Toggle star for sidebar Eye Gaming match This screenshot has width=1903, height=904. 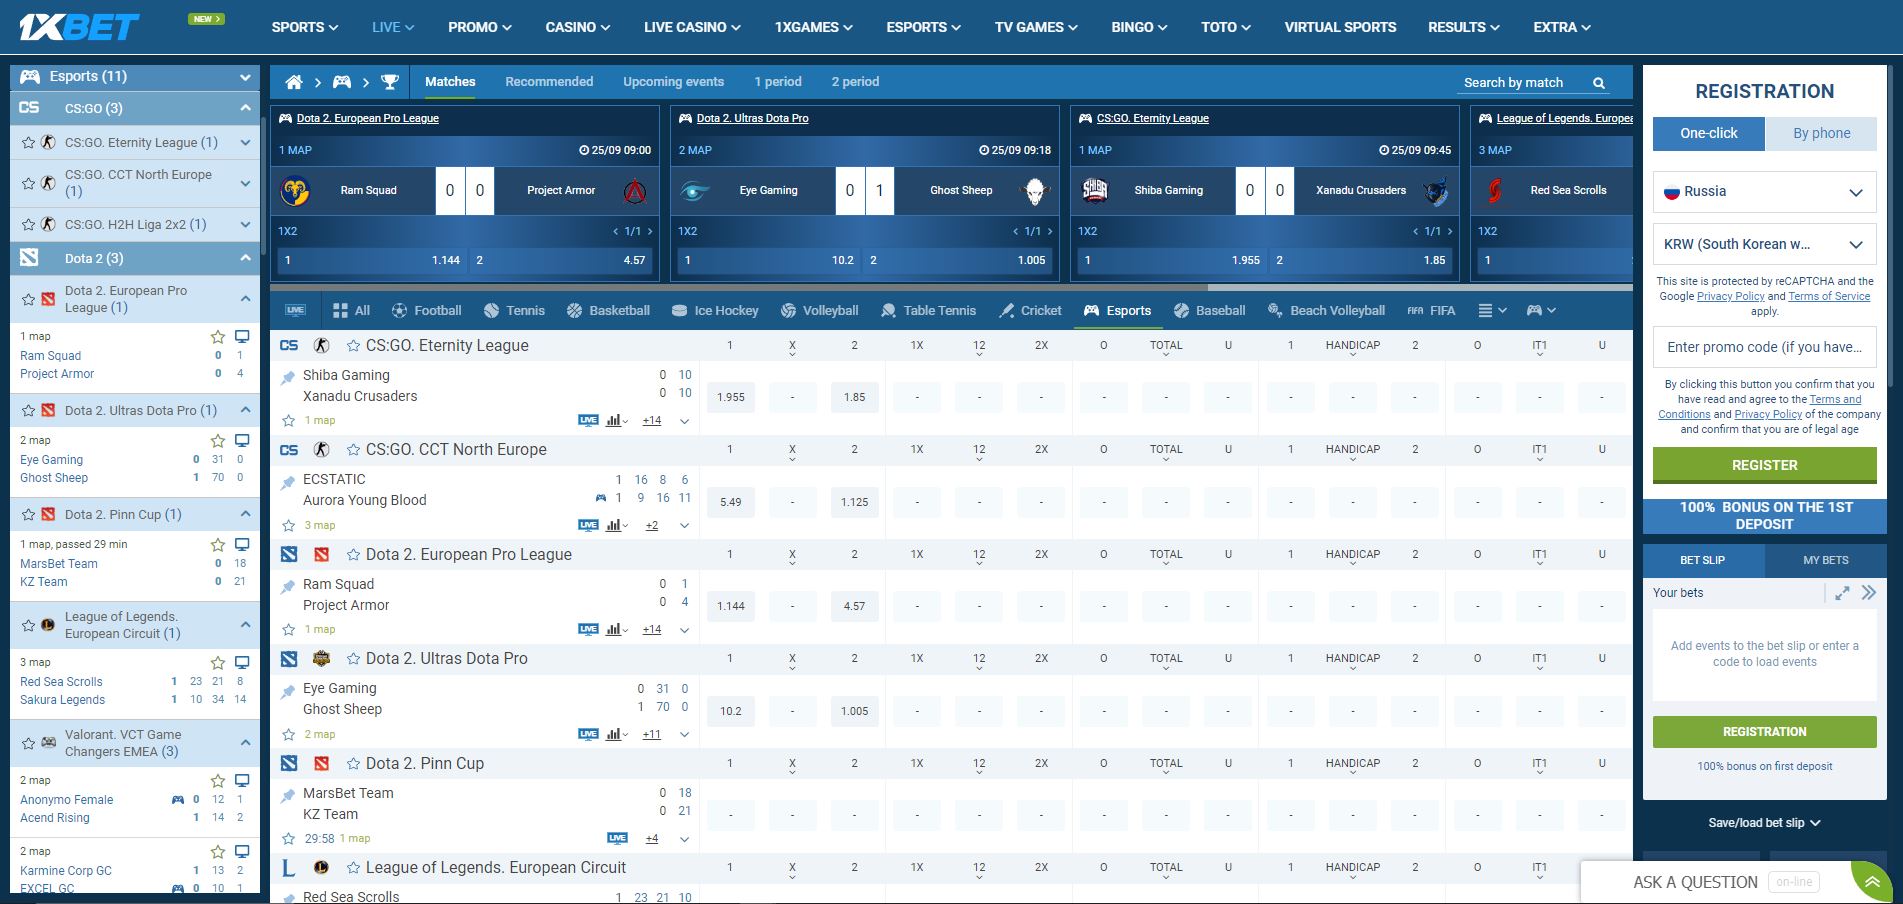217,441
